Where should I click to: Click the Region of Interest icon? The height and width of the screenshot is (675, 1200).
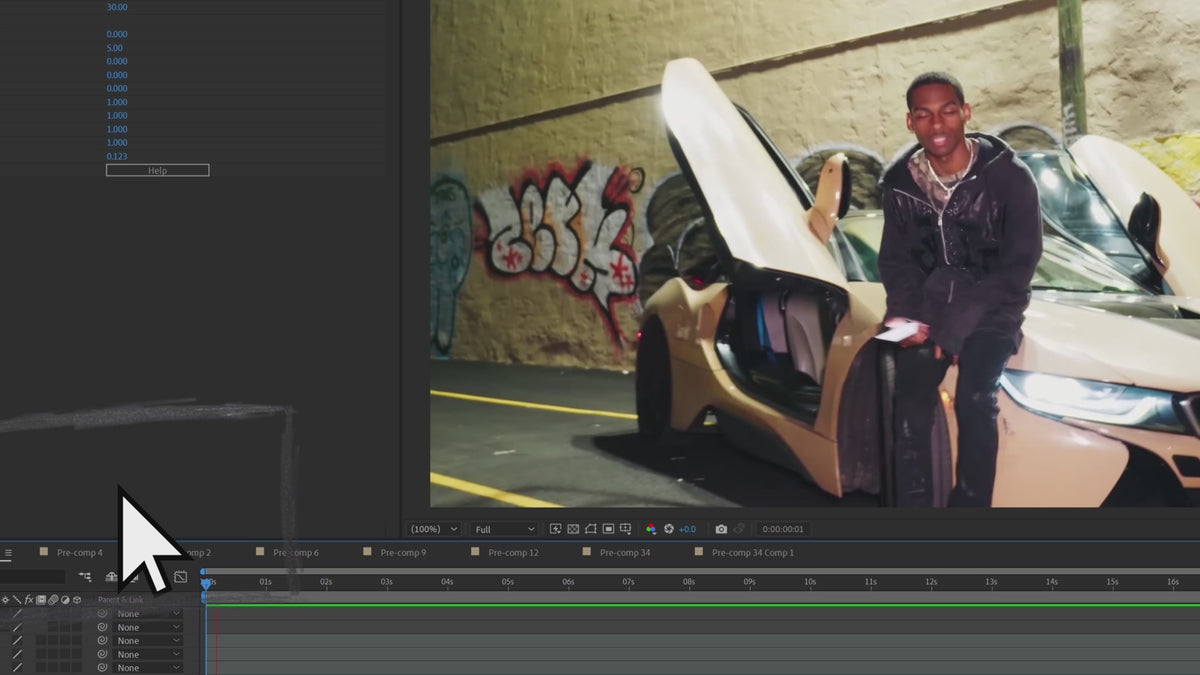[608, 529]
